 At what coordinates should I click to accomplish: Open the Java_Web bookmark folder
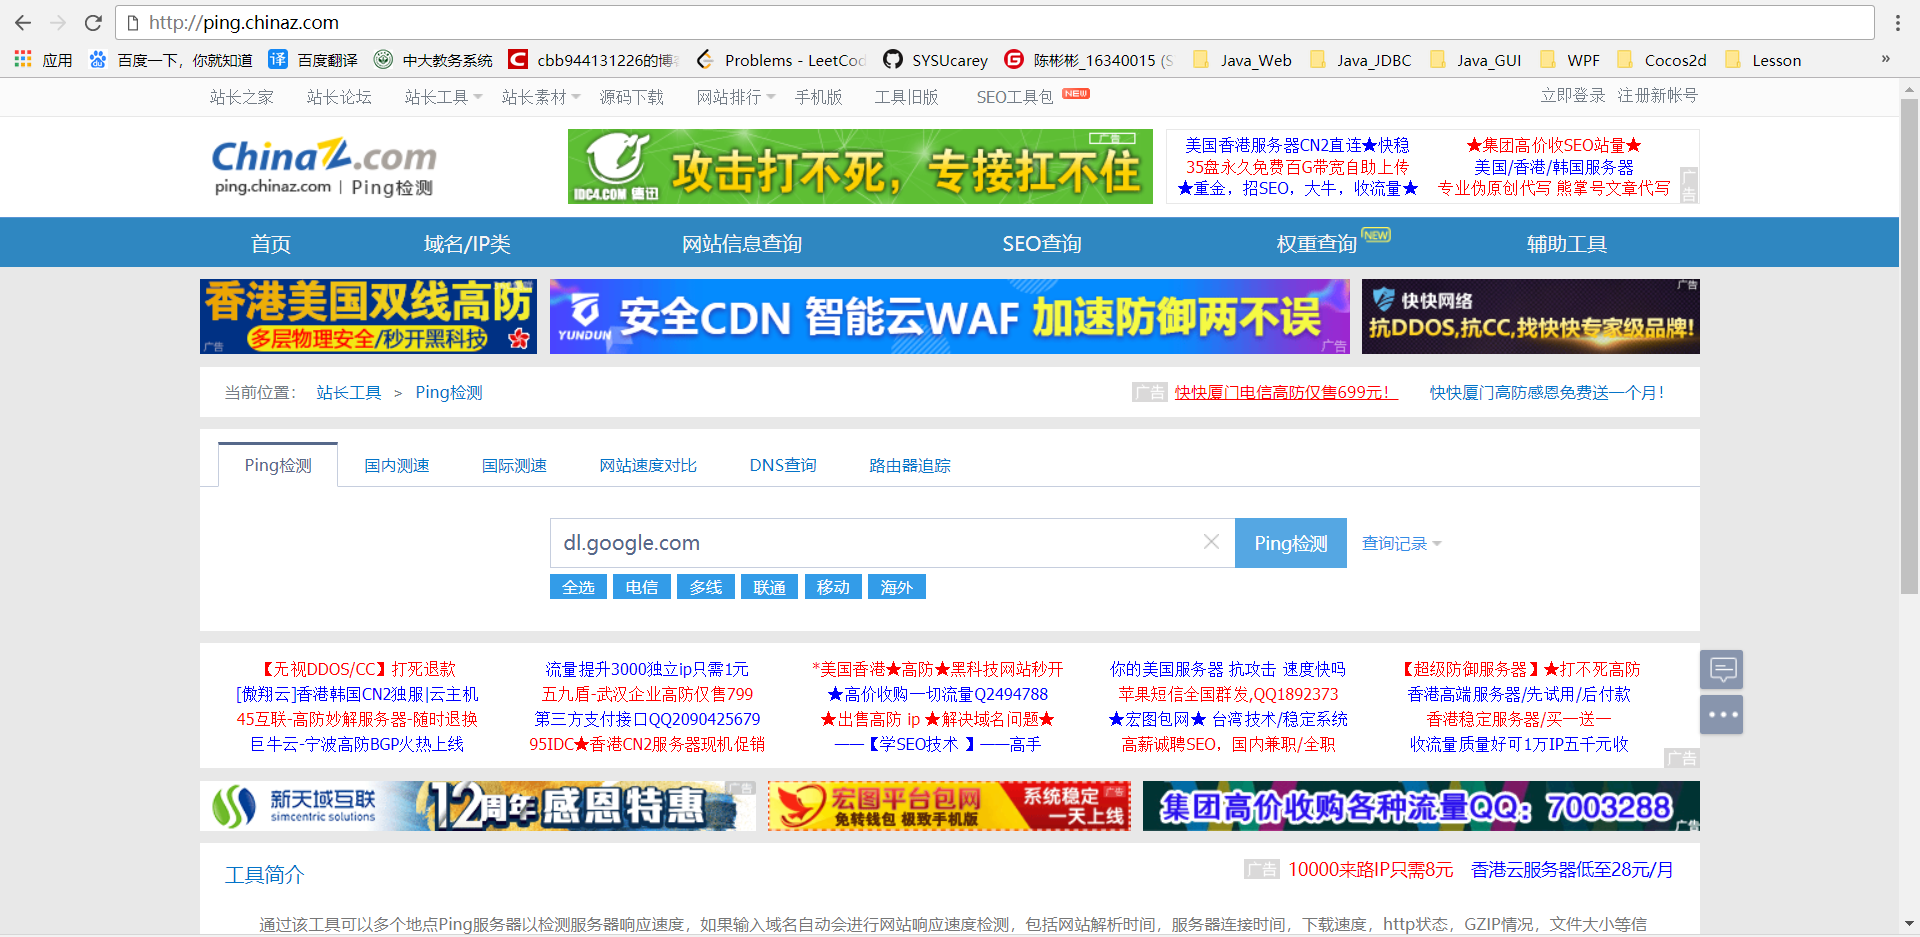1241,60
